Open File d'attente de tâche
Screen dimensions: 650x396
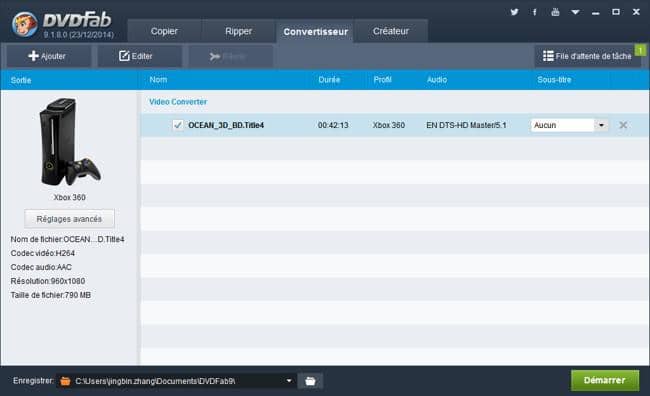point(587,56)
